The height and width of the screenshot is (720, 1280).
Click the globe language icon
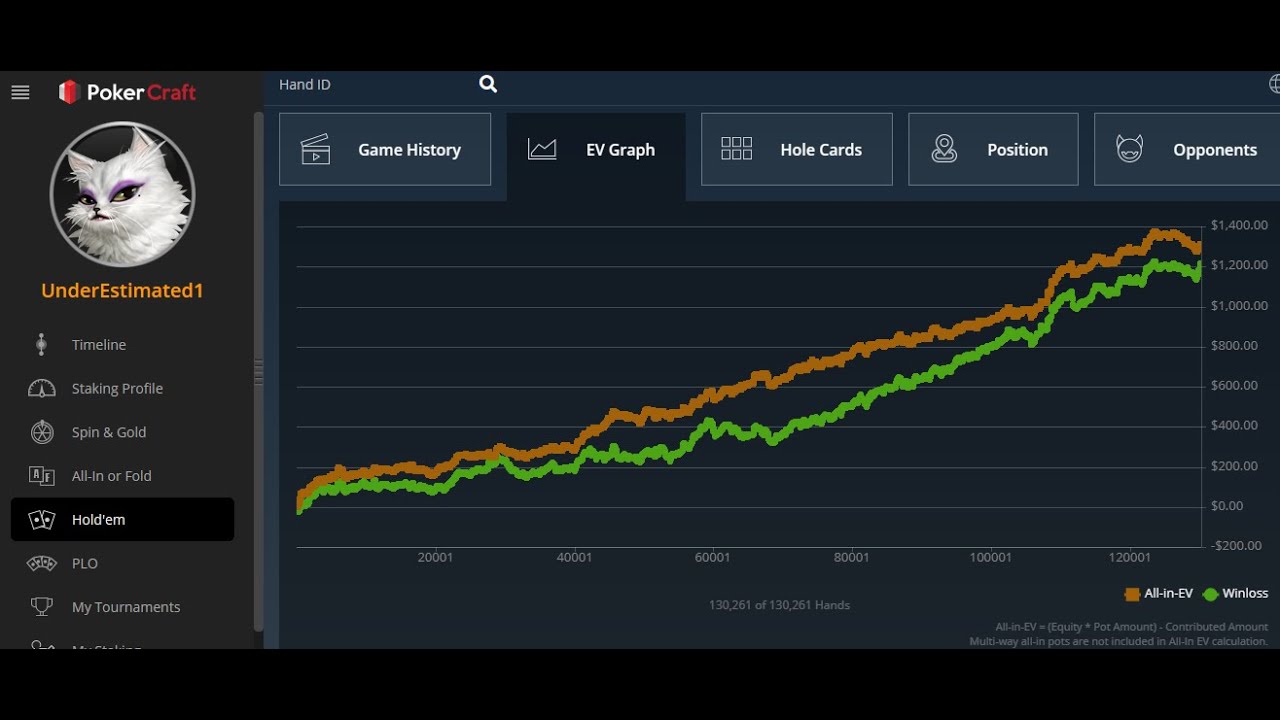coord(1274,84)
